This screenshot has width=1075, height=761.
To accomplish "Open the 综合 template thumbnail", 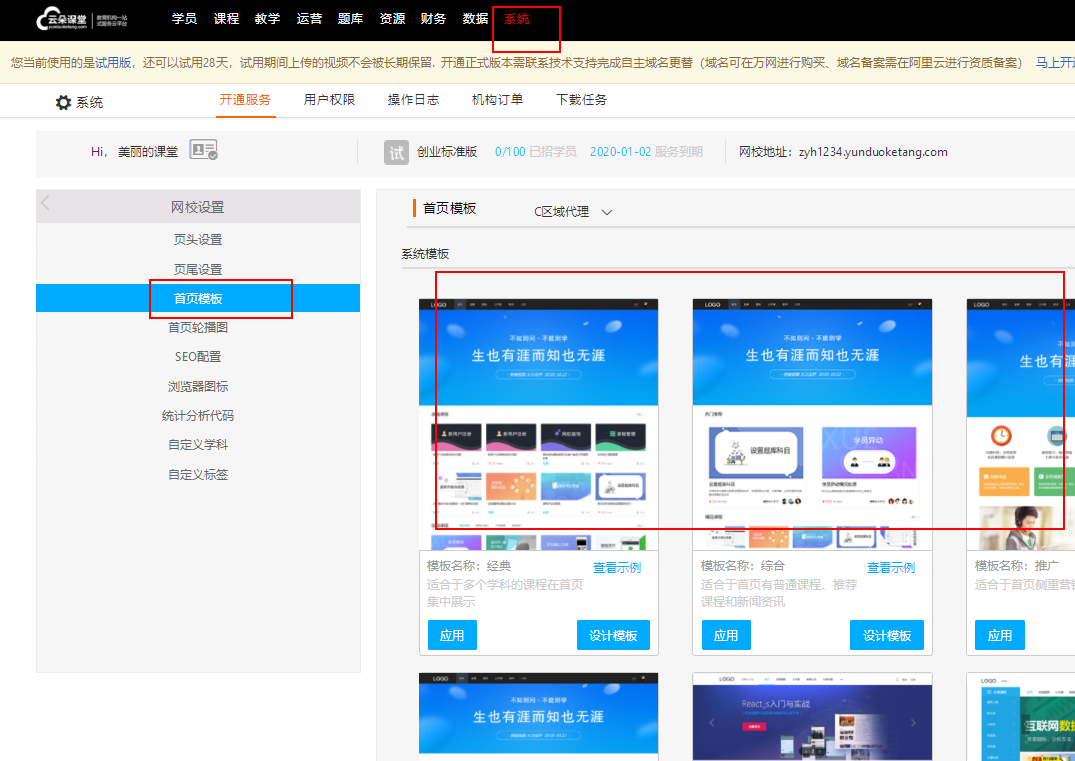I will click(x=812, y=424).
